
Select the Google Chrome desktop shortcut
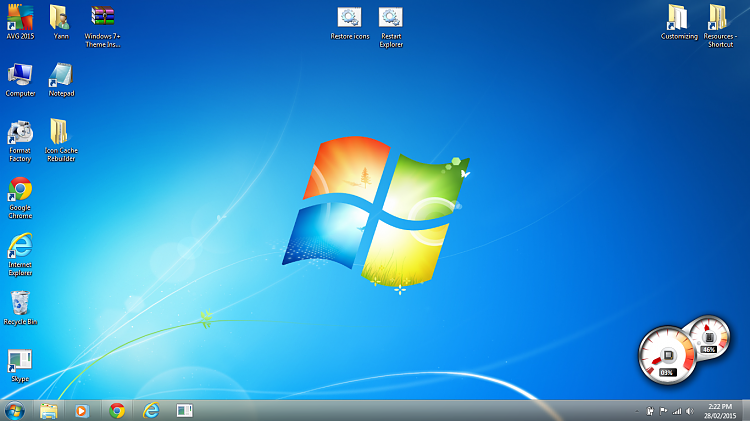tap(20, 198)
